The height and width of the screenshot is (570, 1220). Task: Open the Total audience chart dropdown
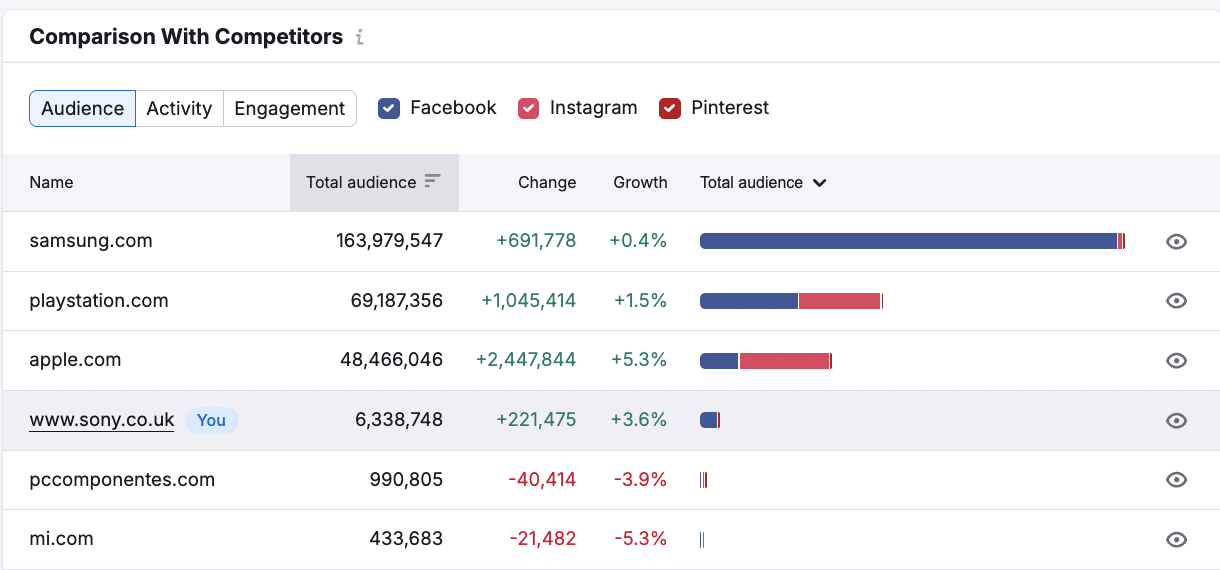point(763,183)
